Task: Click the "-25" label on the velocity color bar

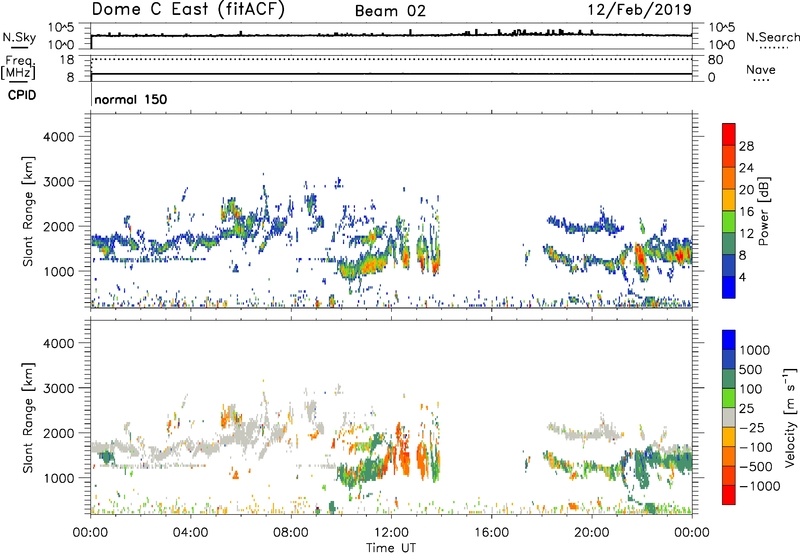Action: tap(752, 427)
